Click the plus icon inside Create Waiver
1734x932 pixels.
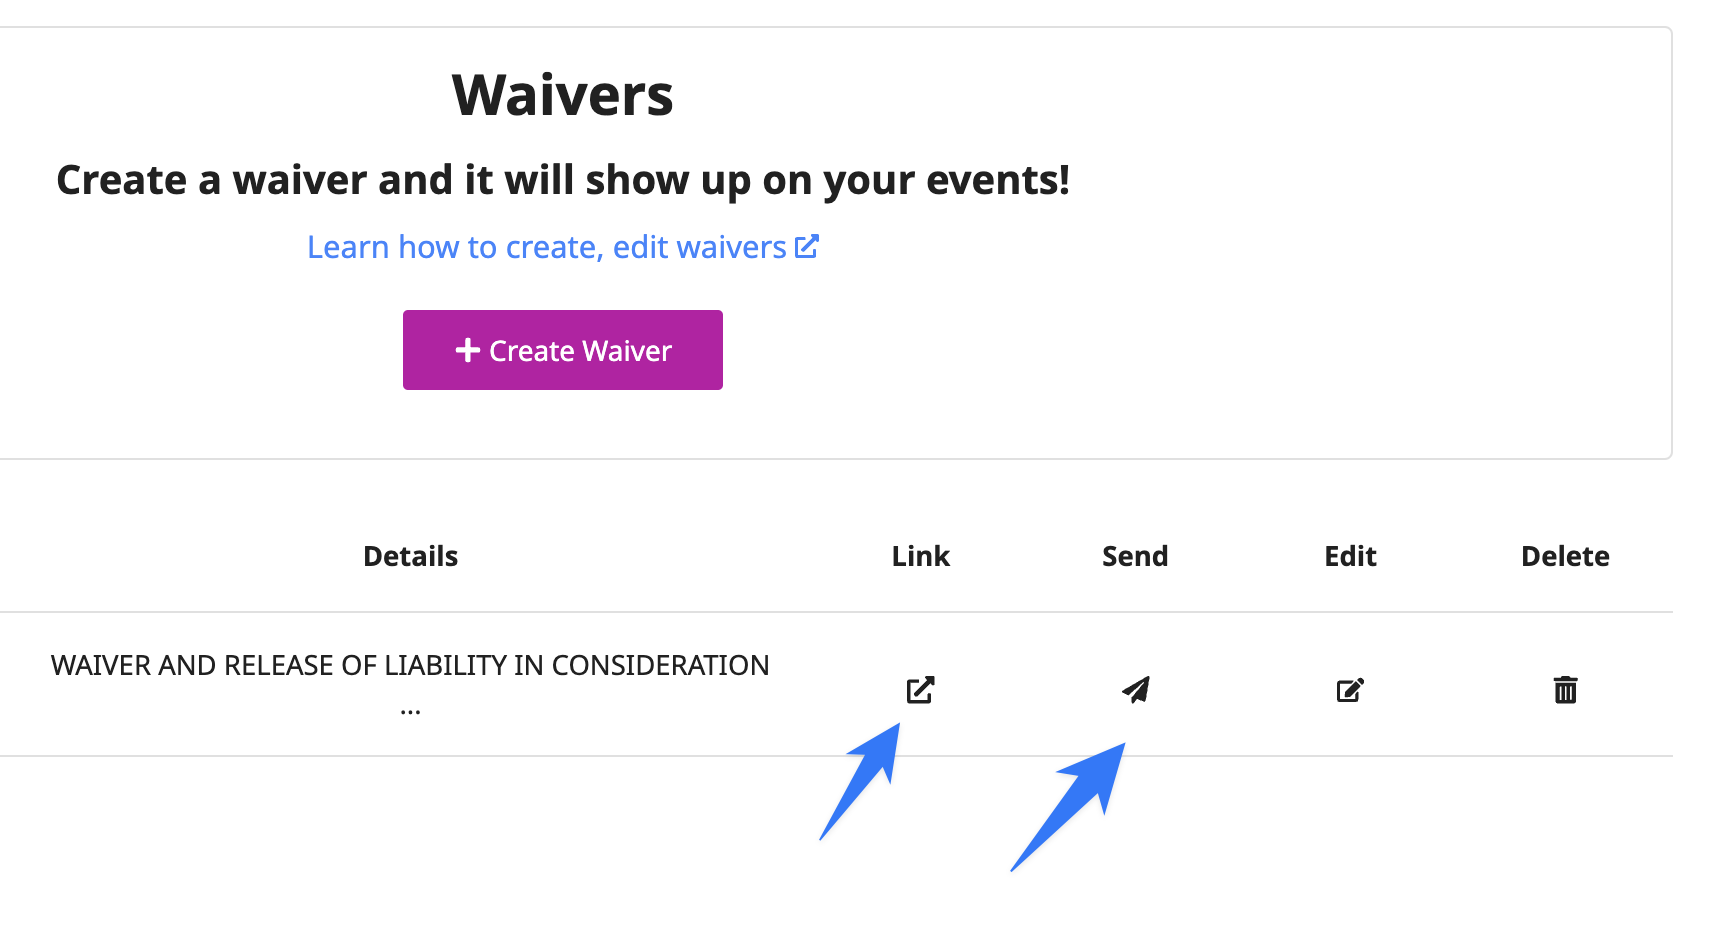pos(467,350)
